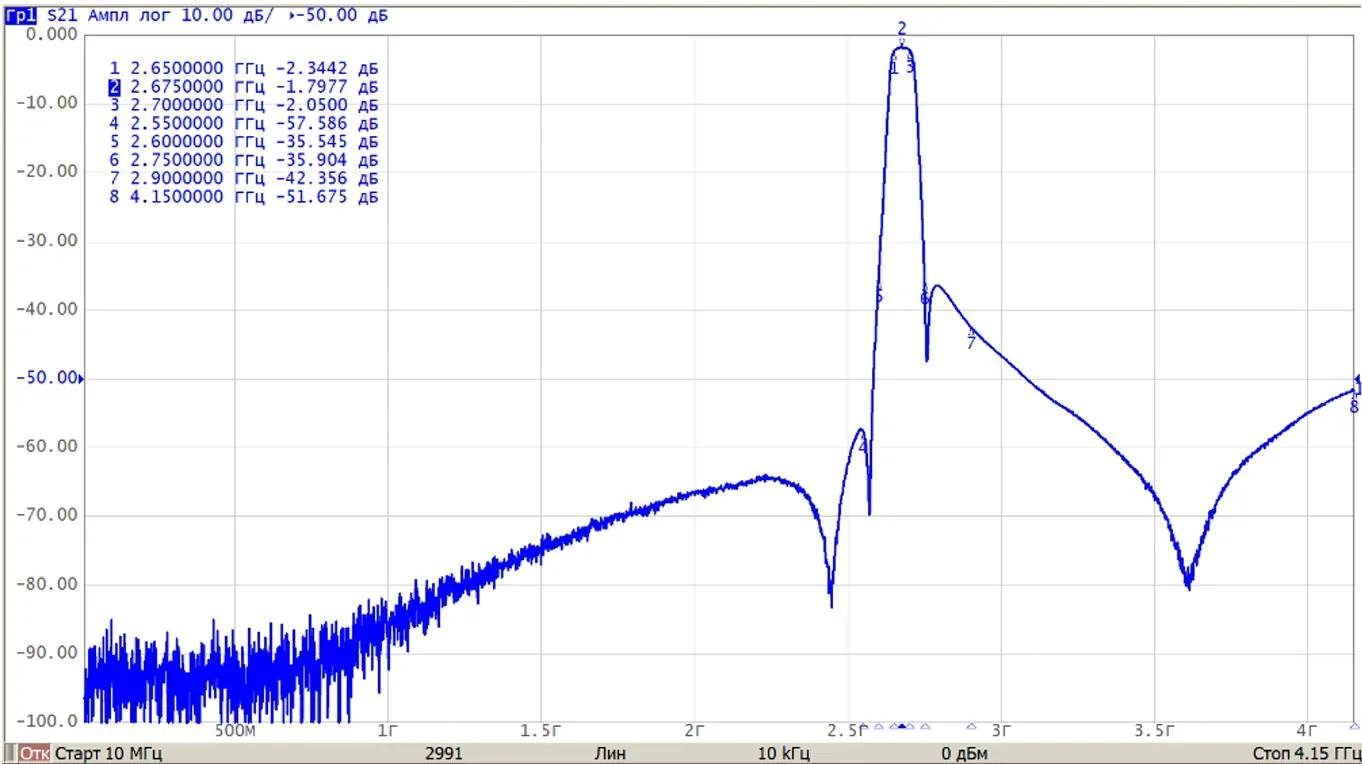The image size is (1362, 764).
Task: Click the reference level arrow at -50.00
Action: point(82,379)
